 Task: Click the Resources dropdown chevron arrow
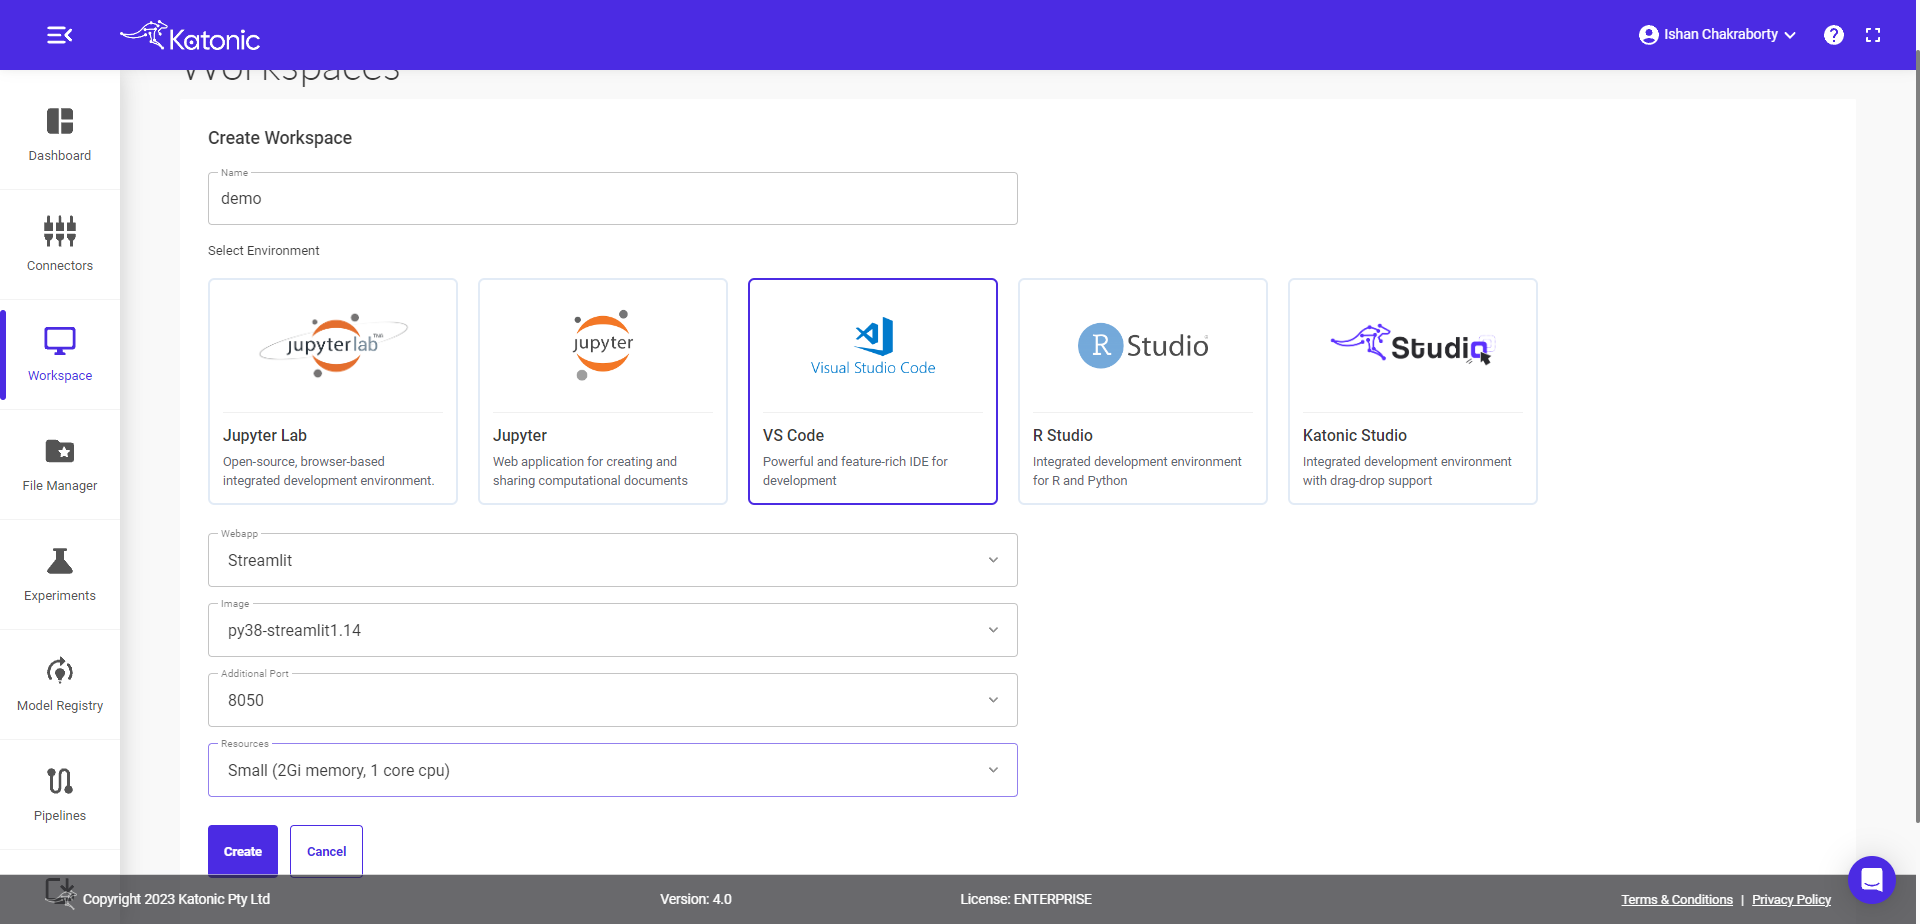(993, 770)
